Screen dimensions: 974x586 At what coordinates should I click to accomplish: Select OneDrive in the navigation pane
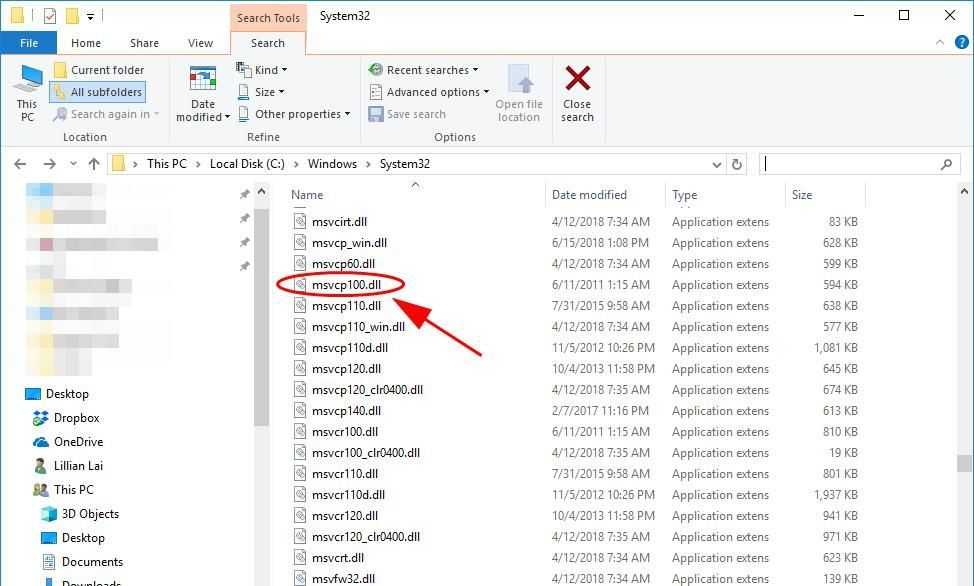78,442
